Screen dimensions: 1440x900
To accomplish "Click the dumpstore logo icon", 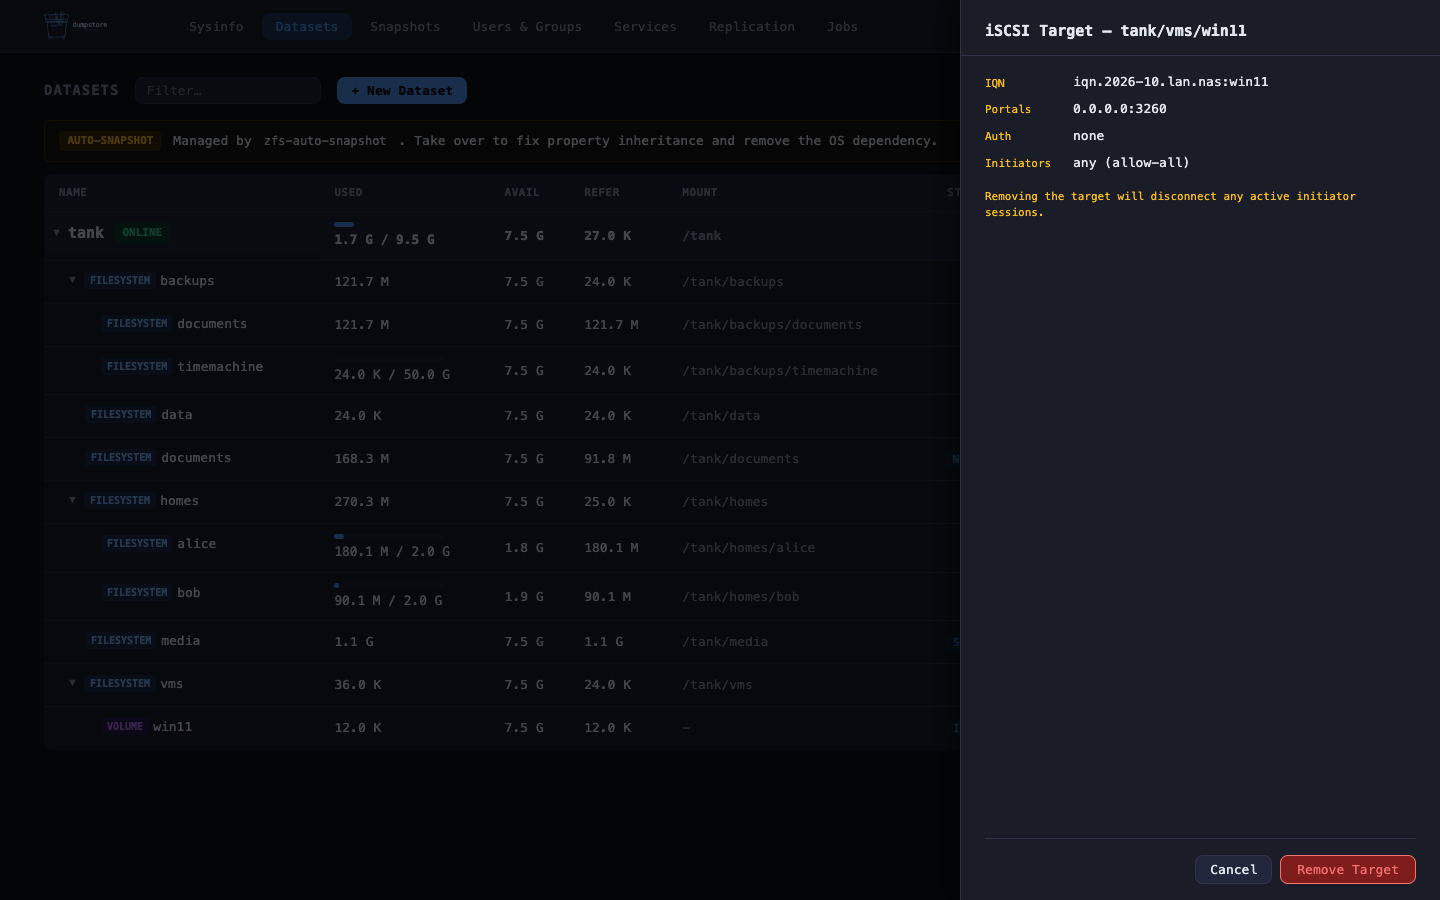I will coord(56,26).
